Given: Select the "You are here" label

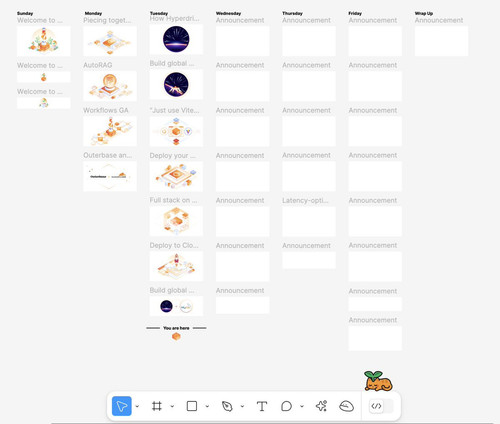Looking at the screenshot, I should (x=176, y=328).
